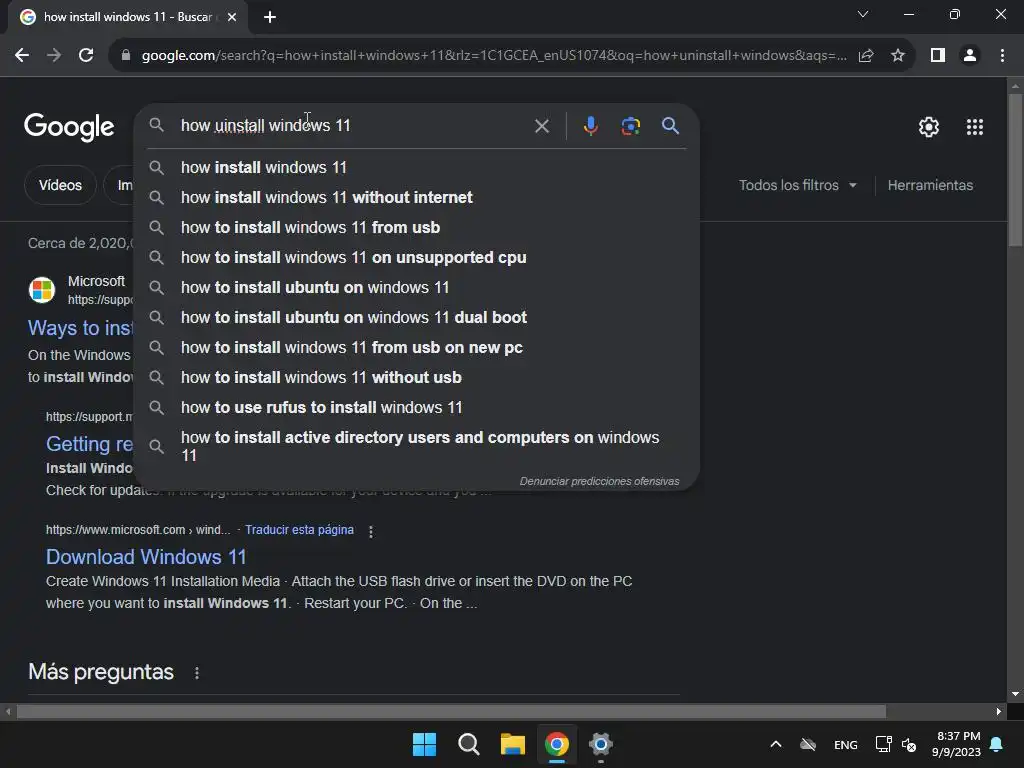Open File Explorer from taskbar
This screenshot has width=1024, height=768.
point(513,744)
